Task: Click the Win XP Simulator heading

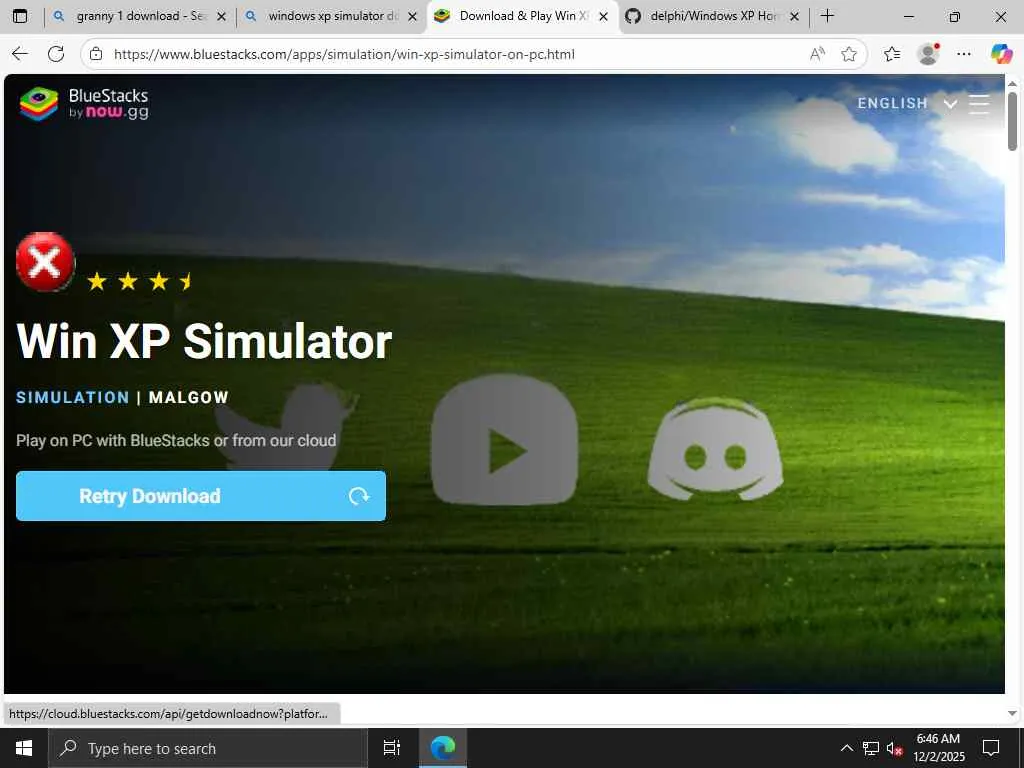Action: click(x=204, y=341)
